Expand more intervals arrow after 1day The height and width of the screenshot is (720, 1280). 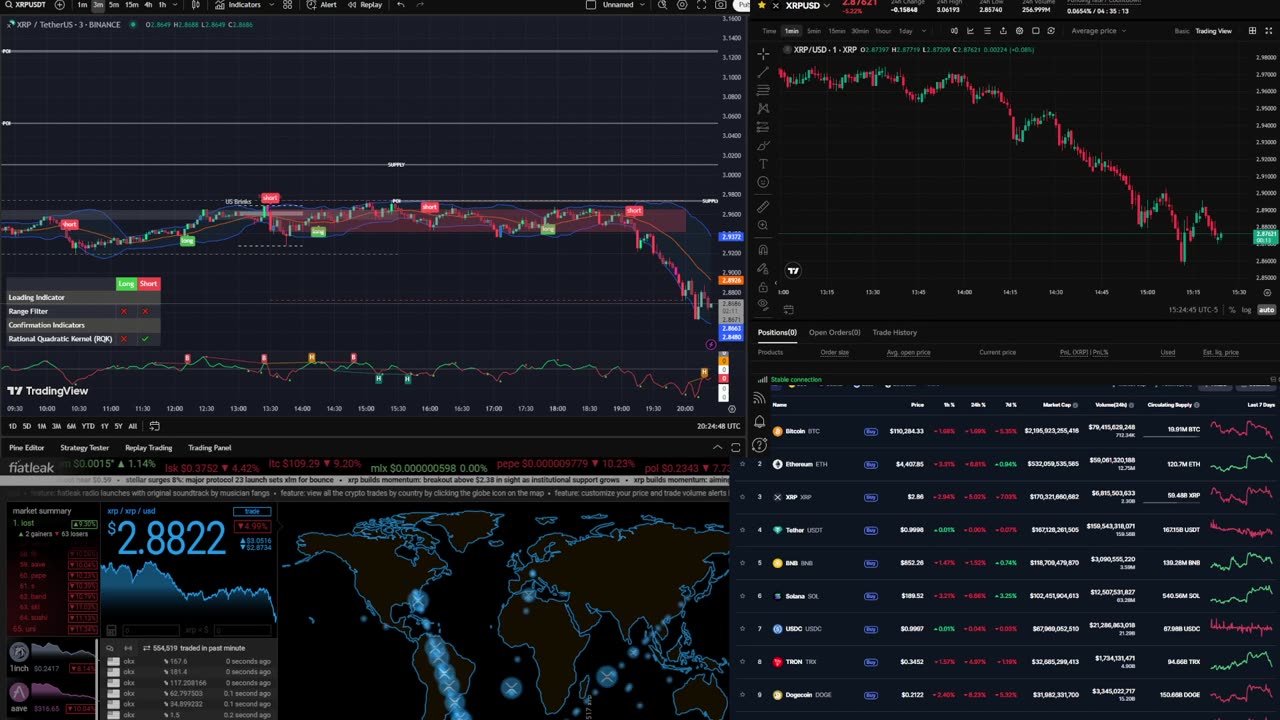tap(922, 31)
